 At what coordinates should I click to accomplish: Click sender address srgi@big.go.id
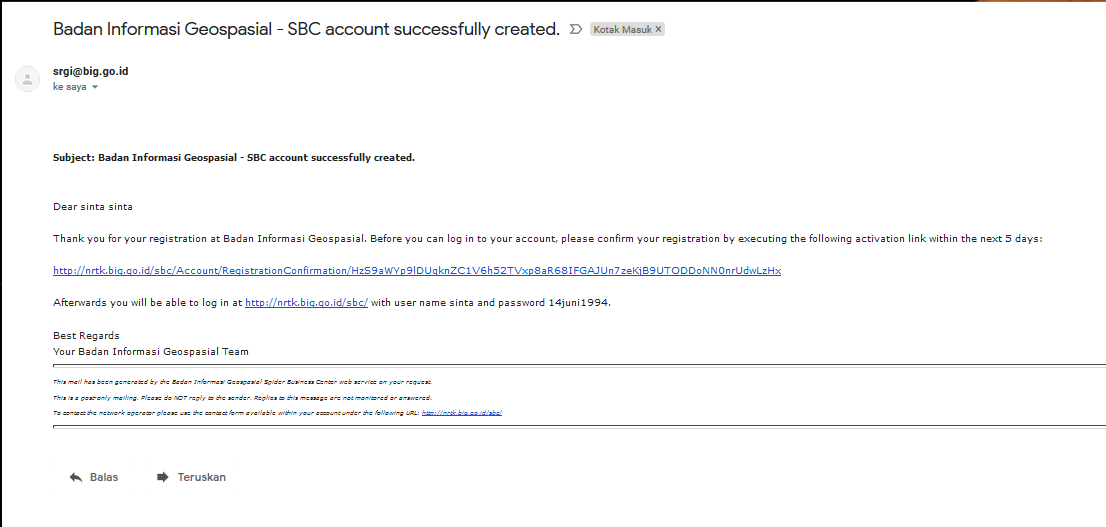pyautogui.click(x=90, y=71)
